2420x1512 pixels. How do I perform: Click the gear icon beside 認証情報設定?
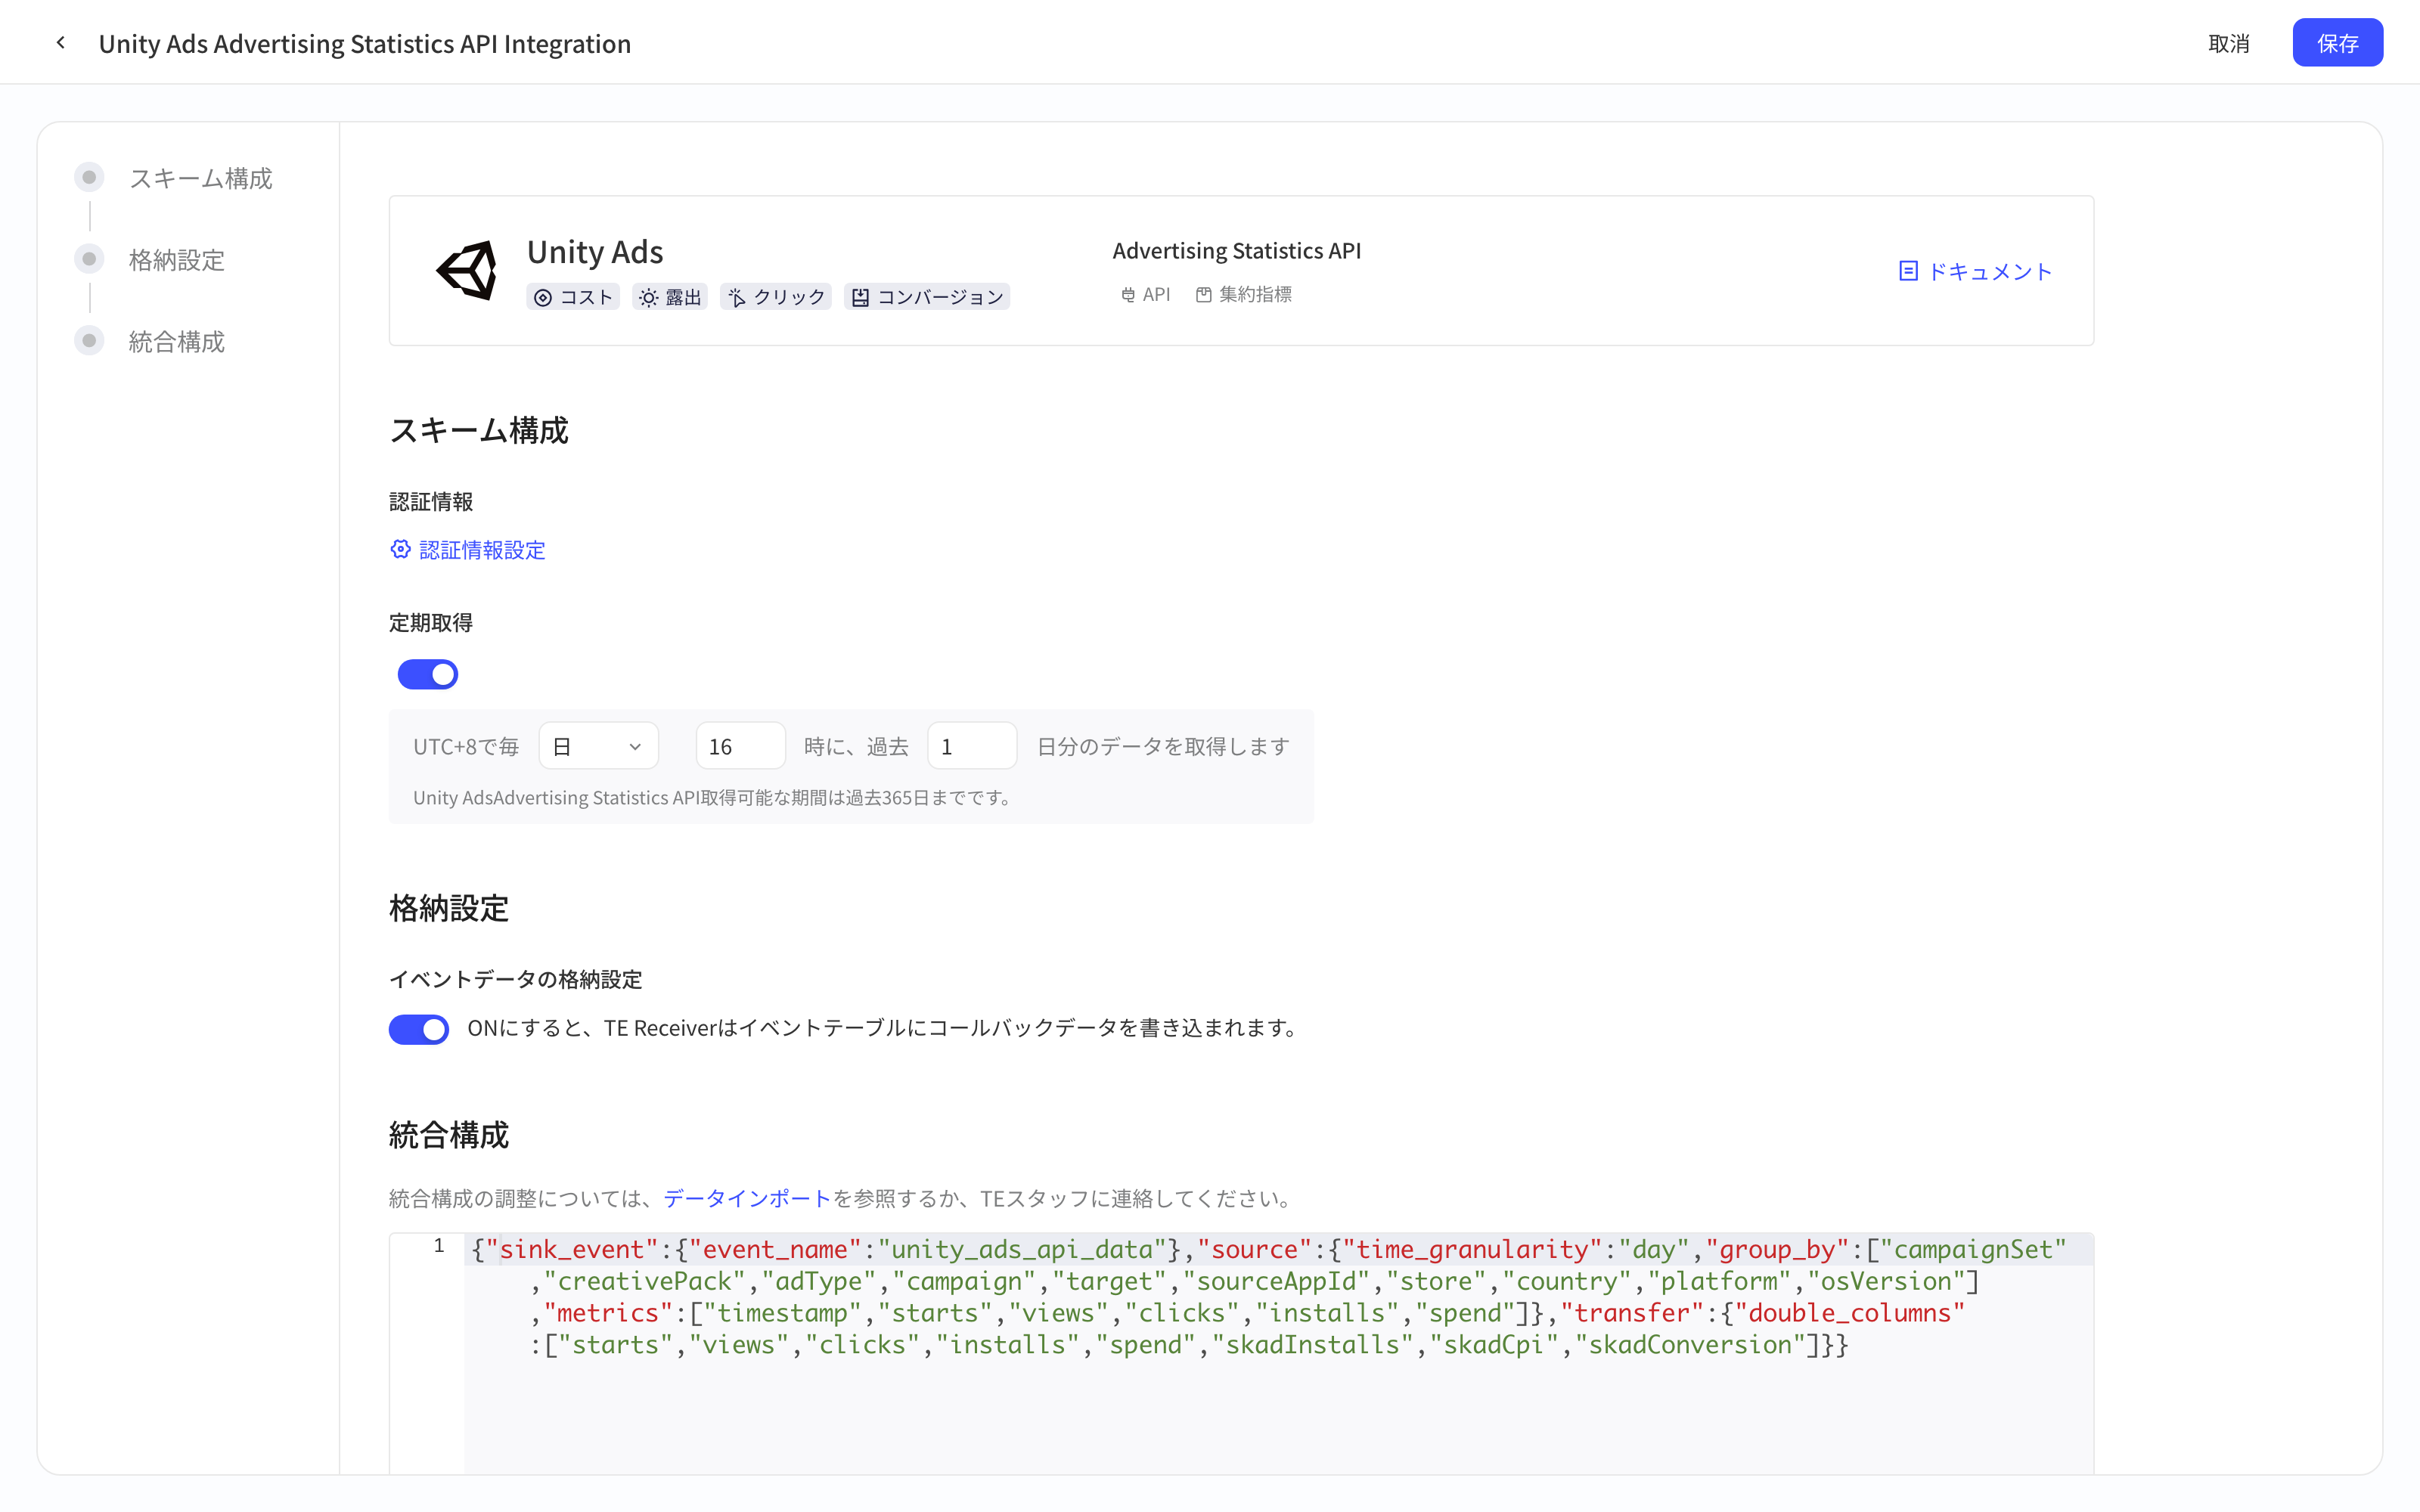click(x=400, y=549)
